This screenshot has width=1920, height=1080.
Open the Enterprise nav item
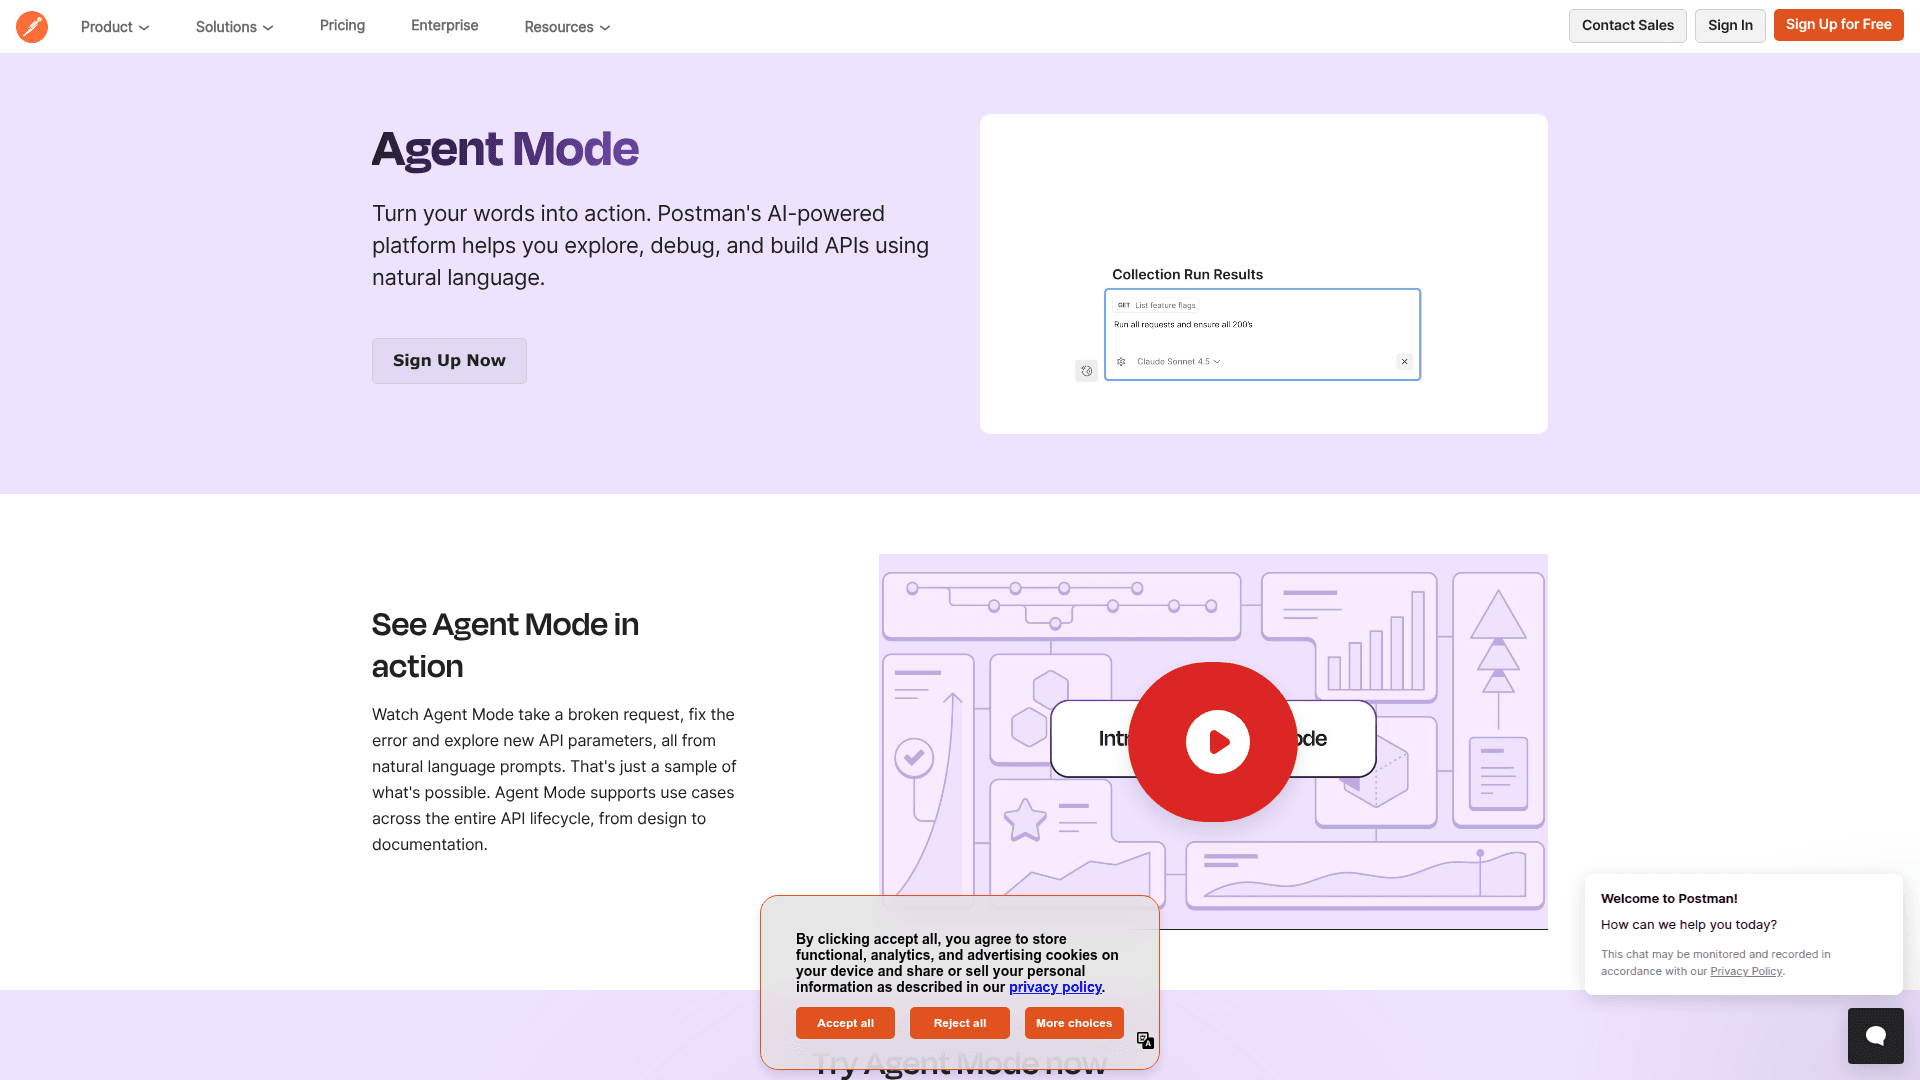[x=444, y=26]
